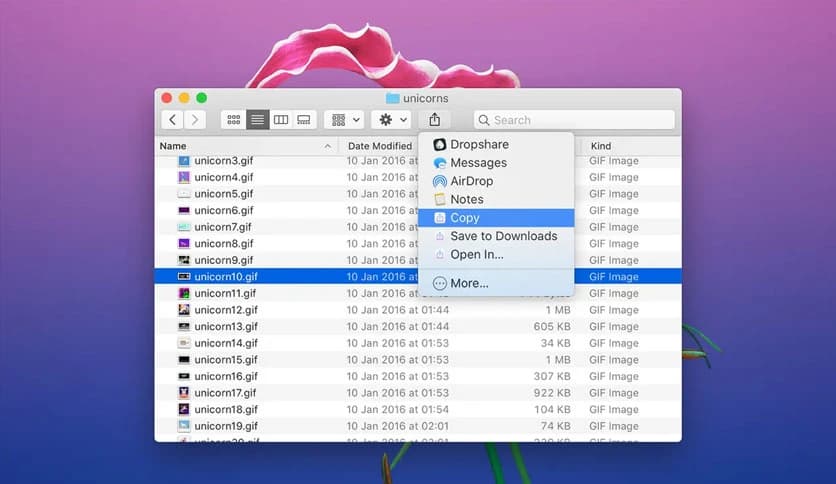
Task: Open the gear Action dropdown menu
Action: pyautogui.click(x=390, y=120)
